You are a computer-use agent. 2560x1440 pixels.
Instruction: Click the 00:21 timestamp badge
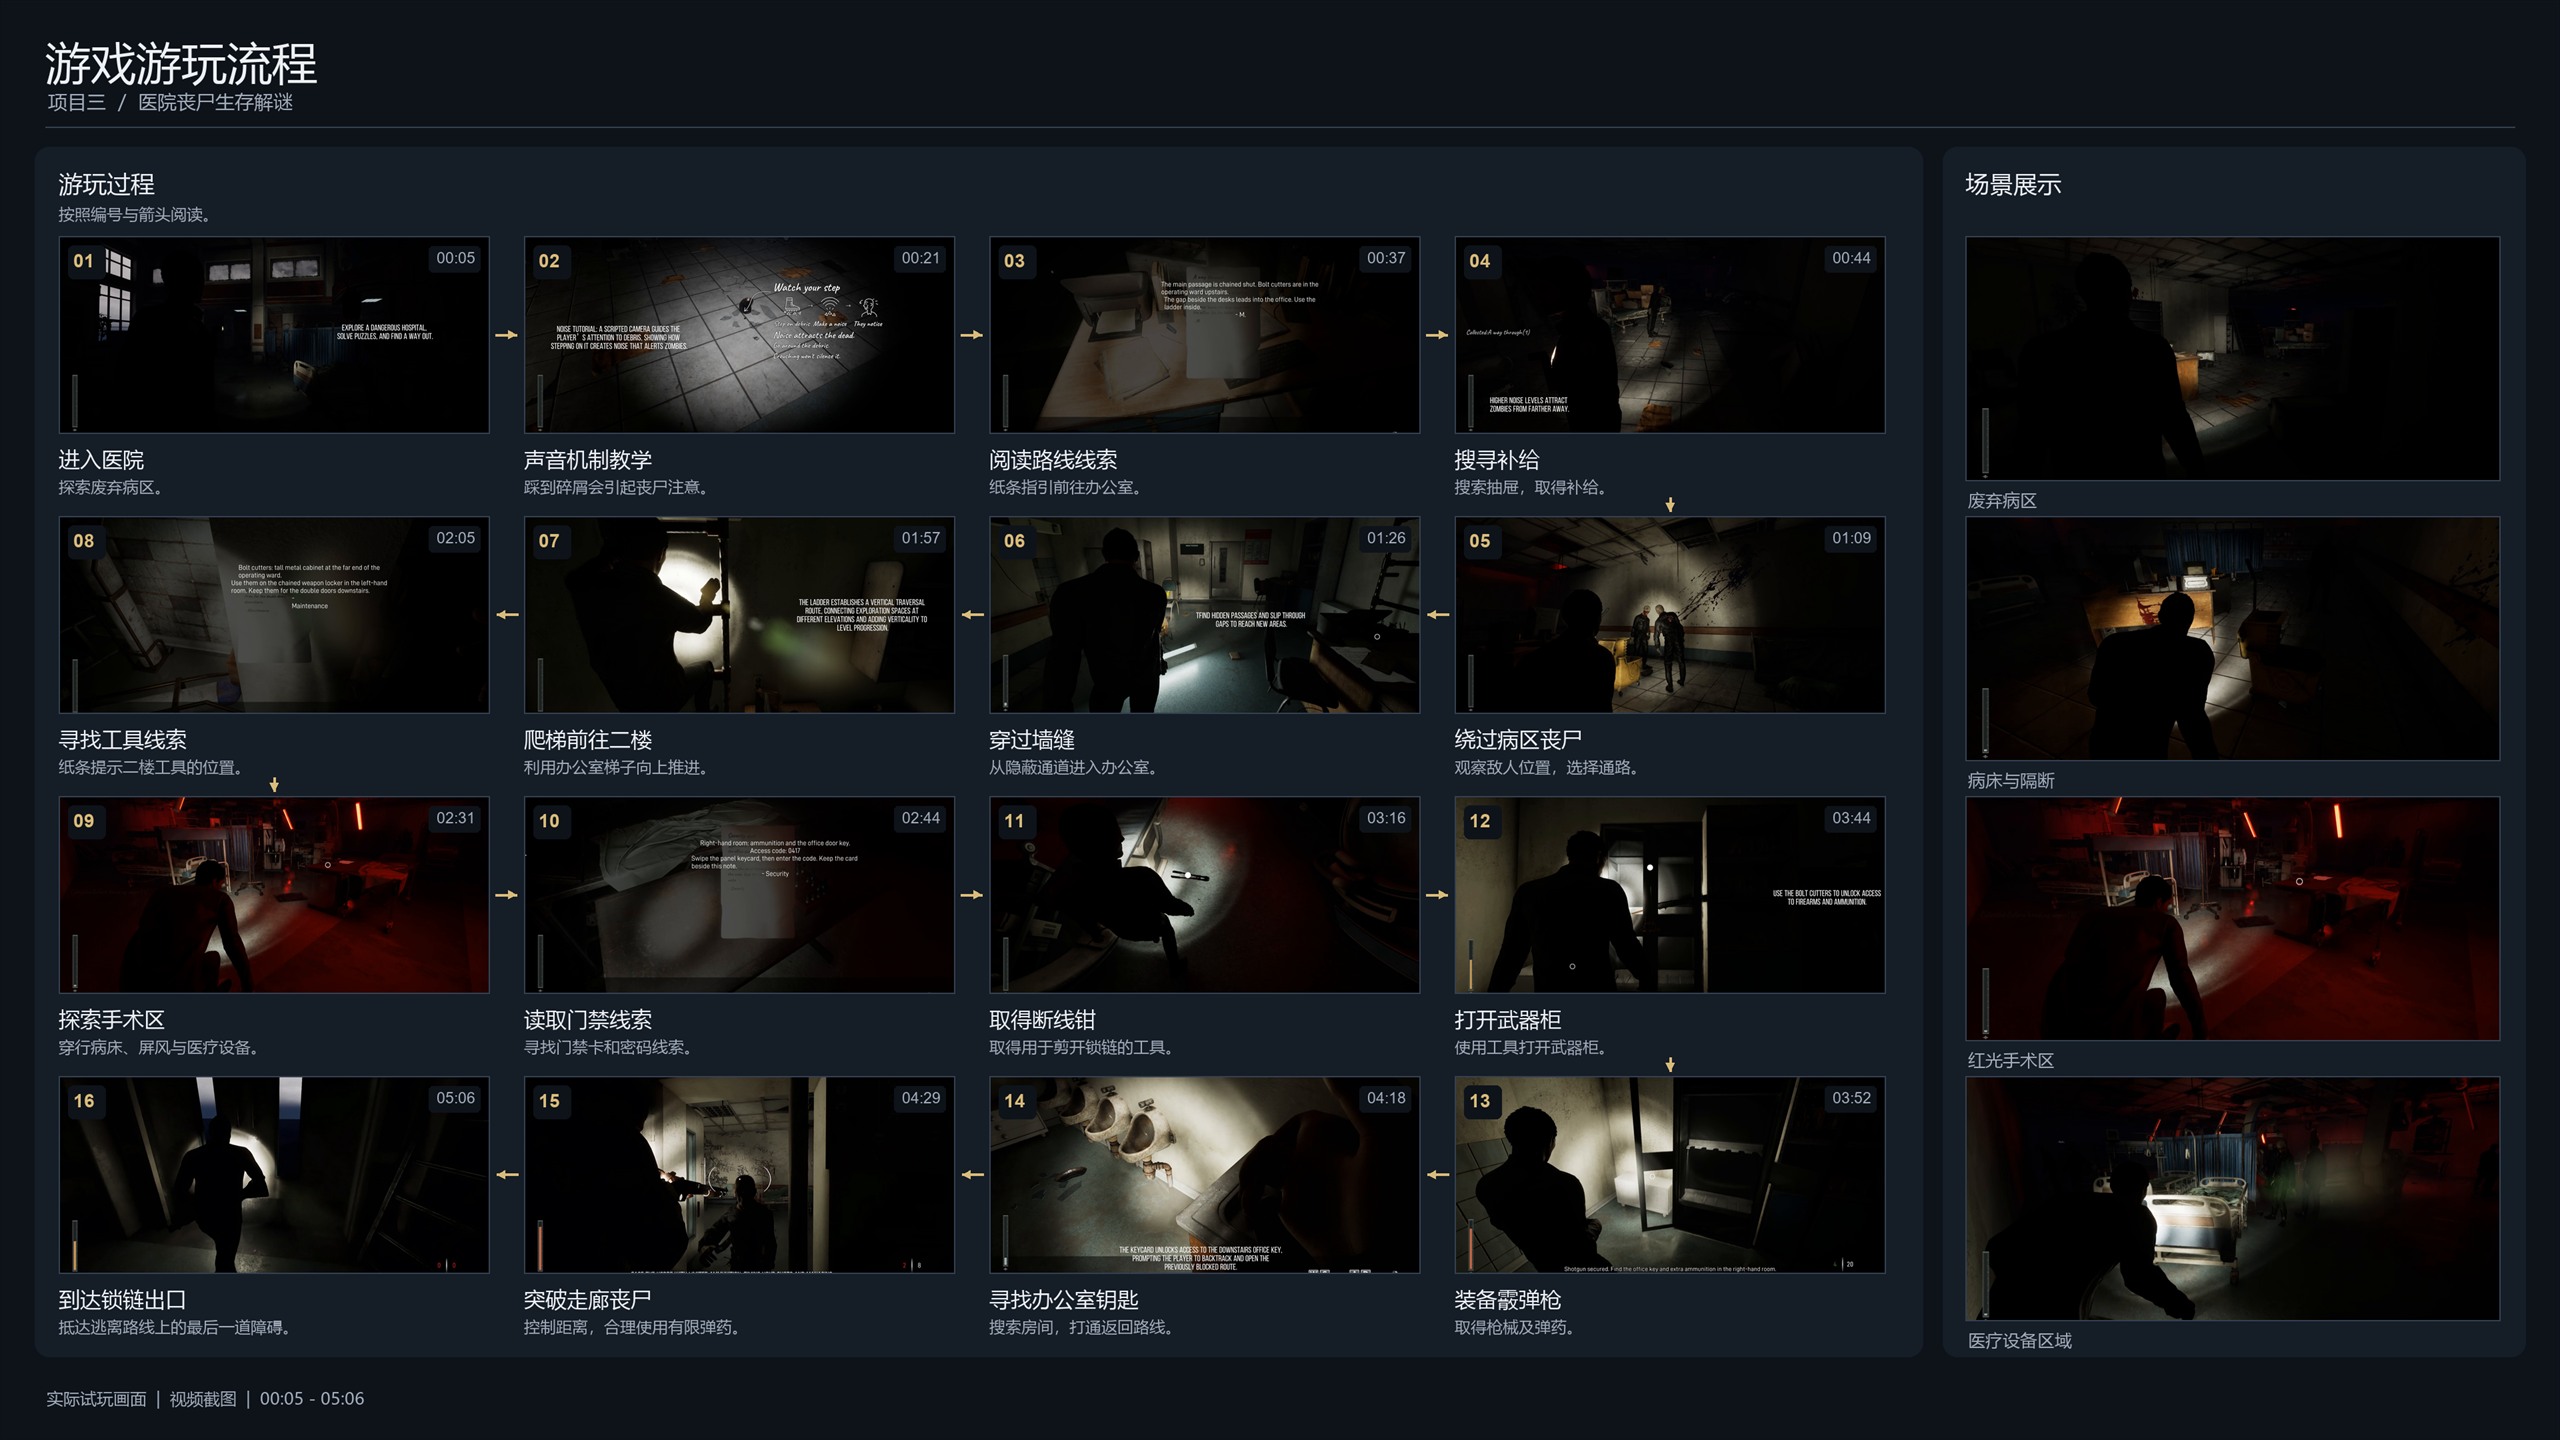[x=920, y=258]
